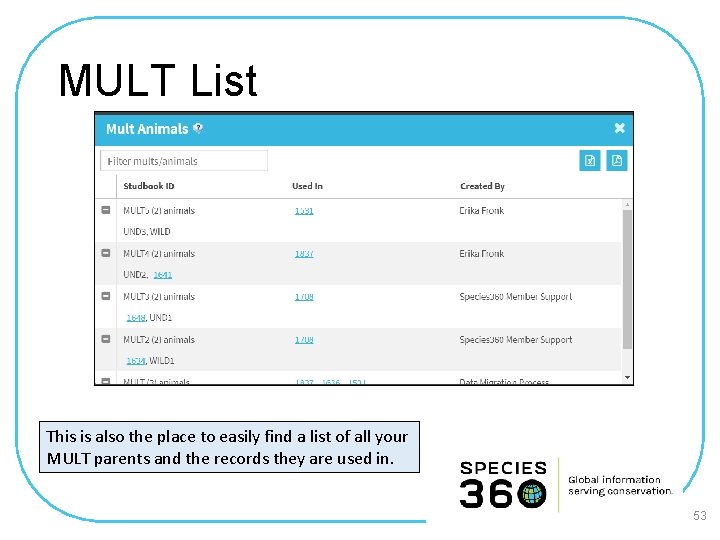Viewport: 720px width, 540px height.
Task: Sort by the Created By column header
Action: pos(482,186)
